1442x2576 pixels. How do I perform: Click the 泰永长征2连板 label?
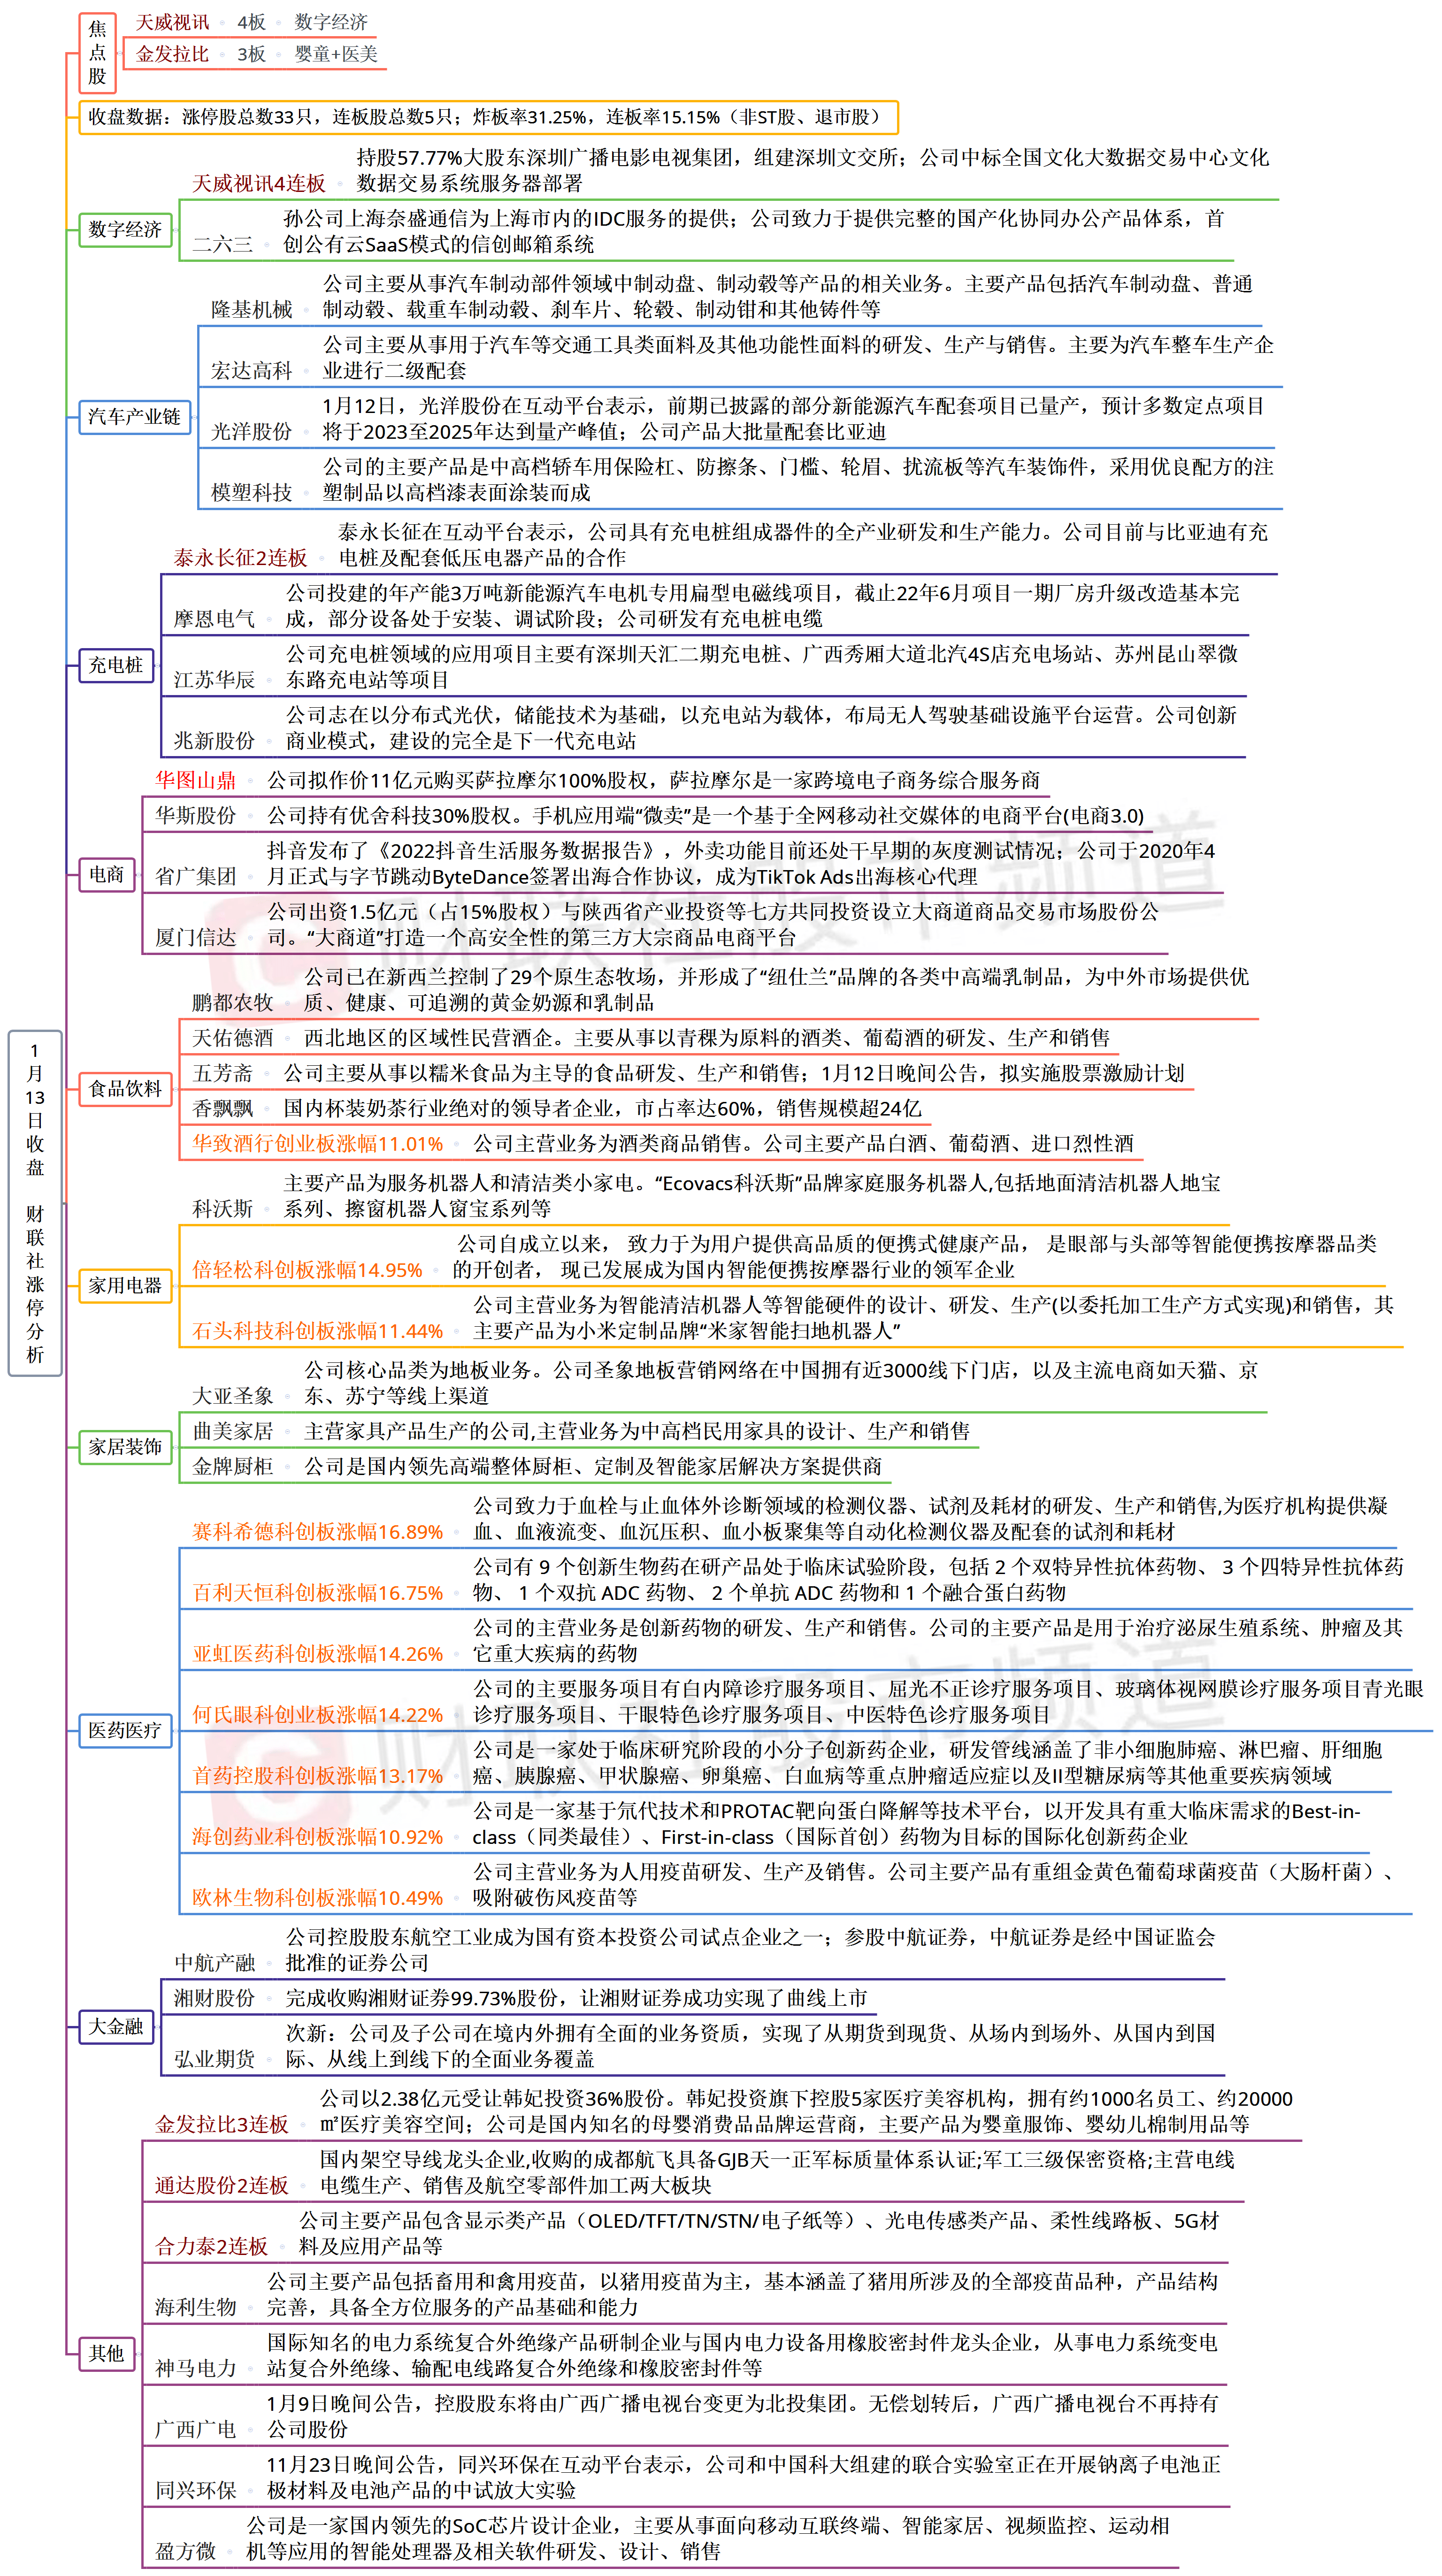tap(240, 558)
